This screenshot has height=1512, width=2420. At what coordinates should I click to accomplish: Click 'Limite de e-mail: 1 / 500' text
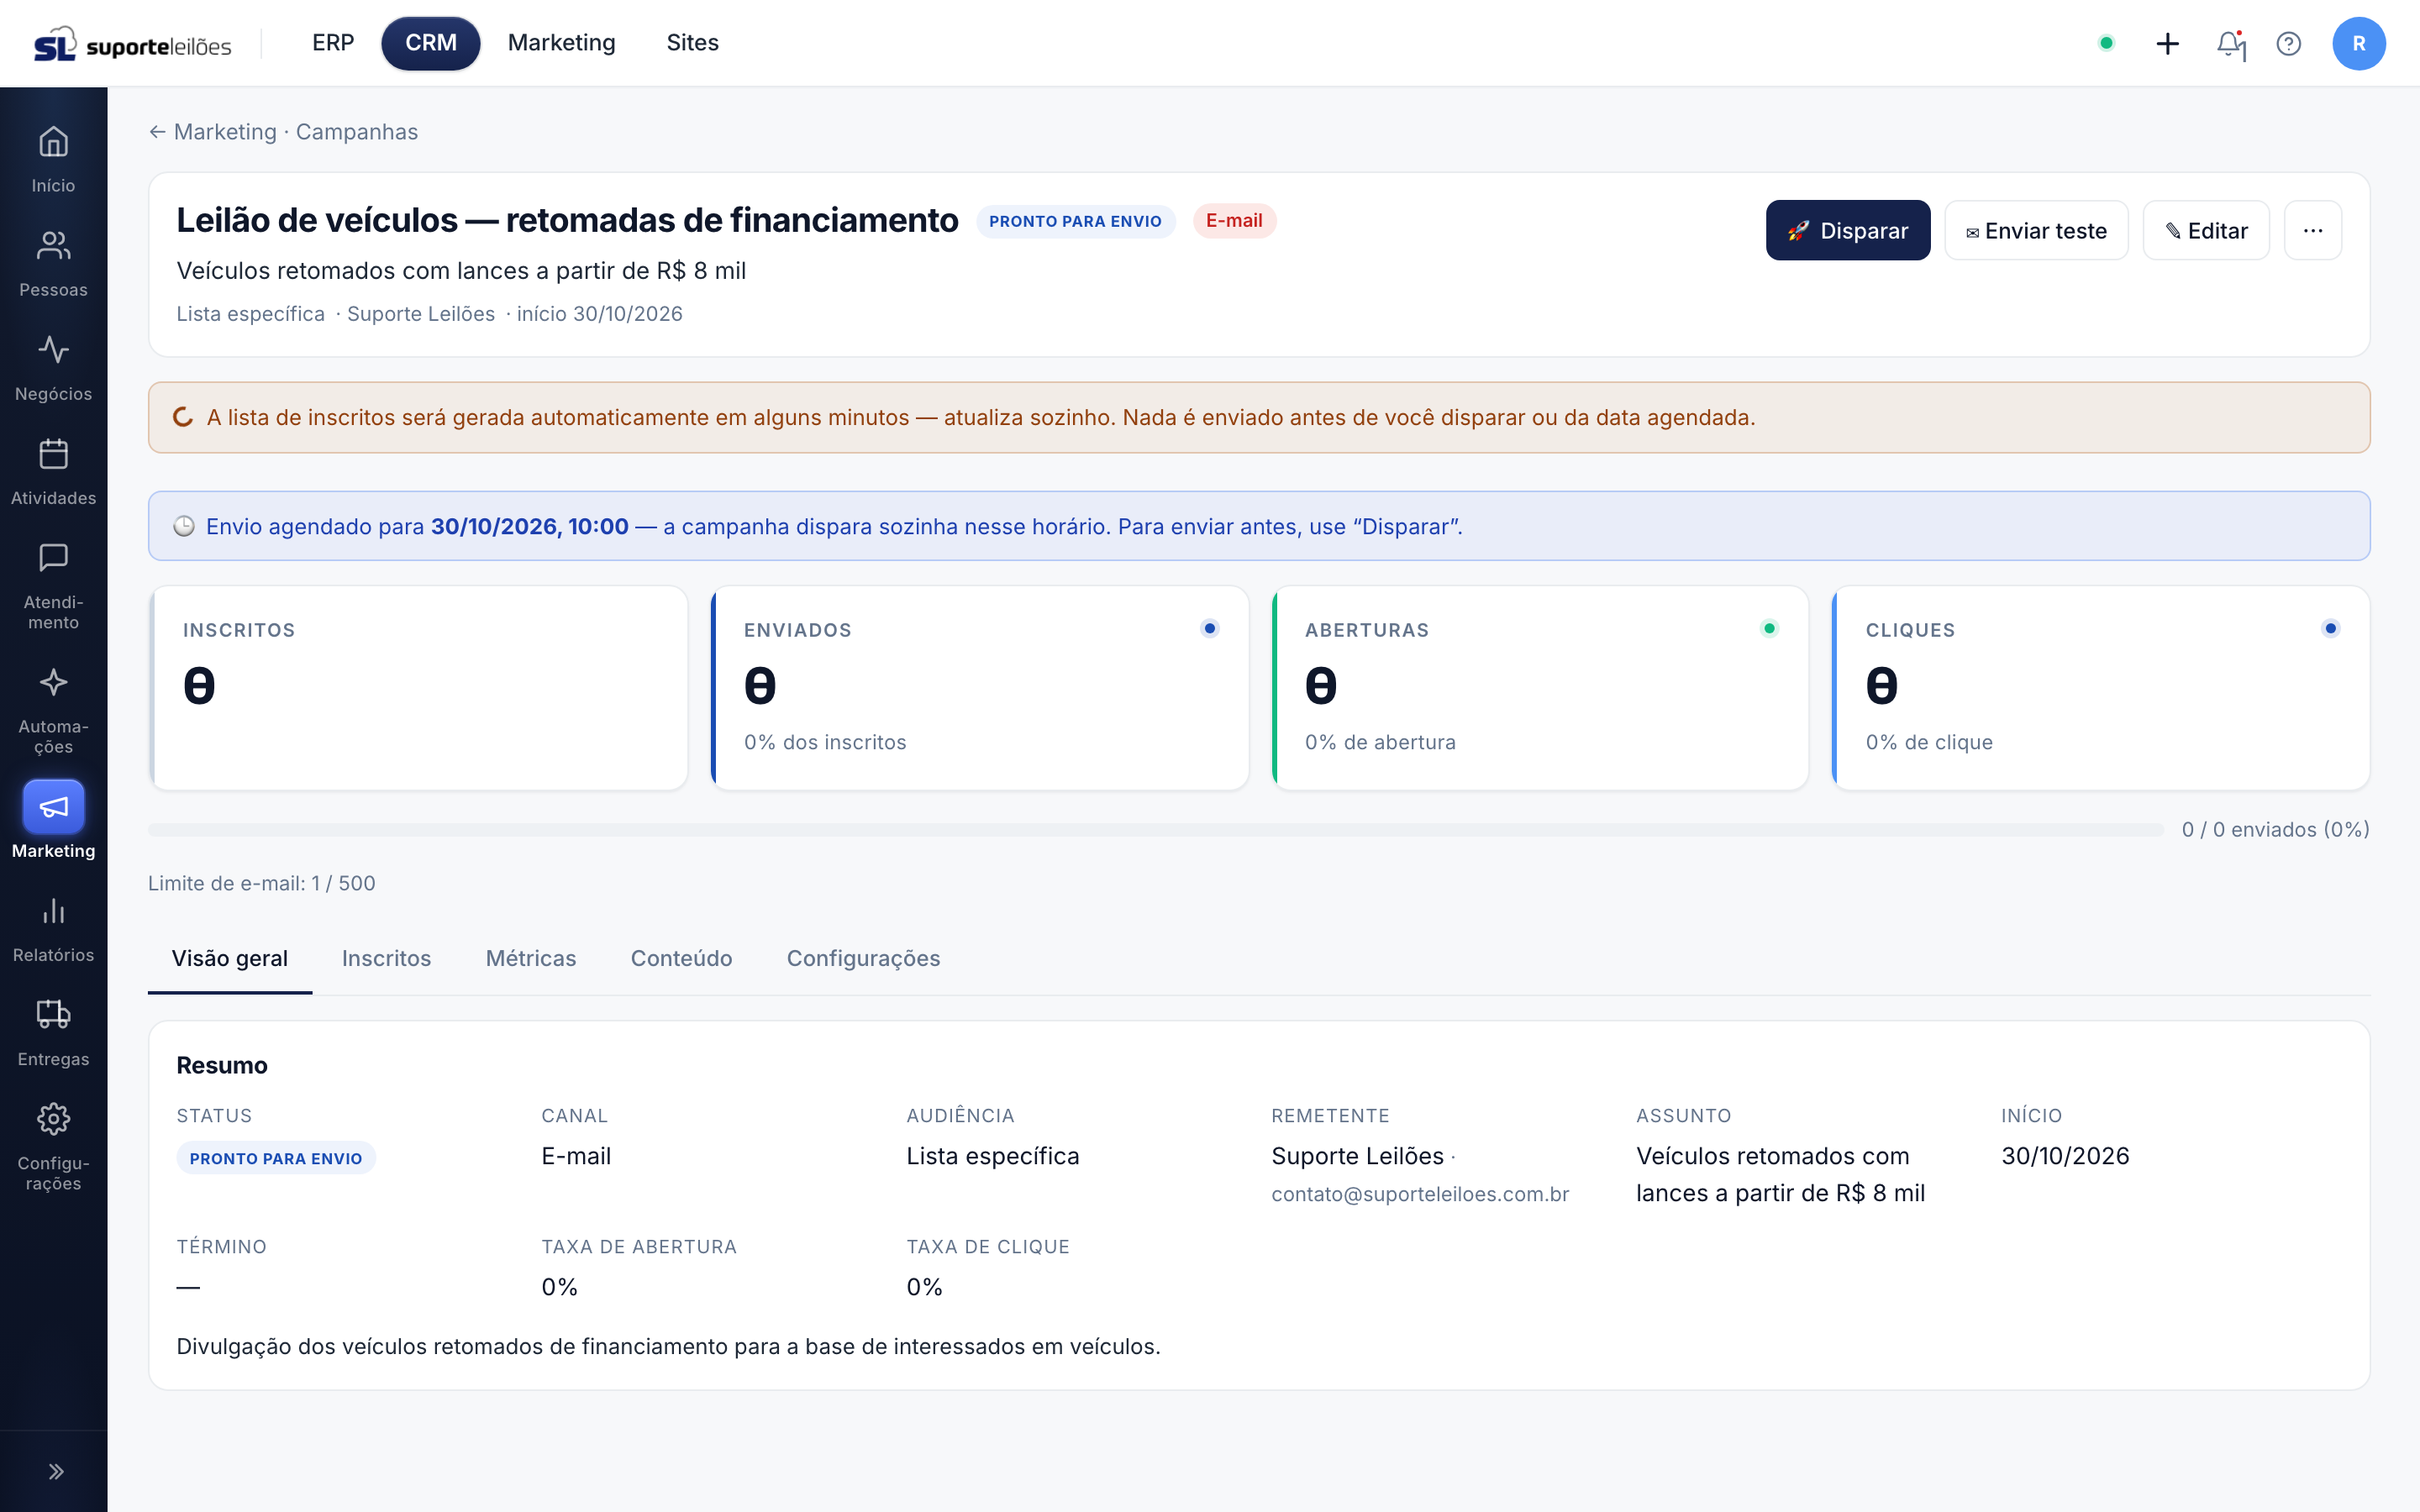261,883
